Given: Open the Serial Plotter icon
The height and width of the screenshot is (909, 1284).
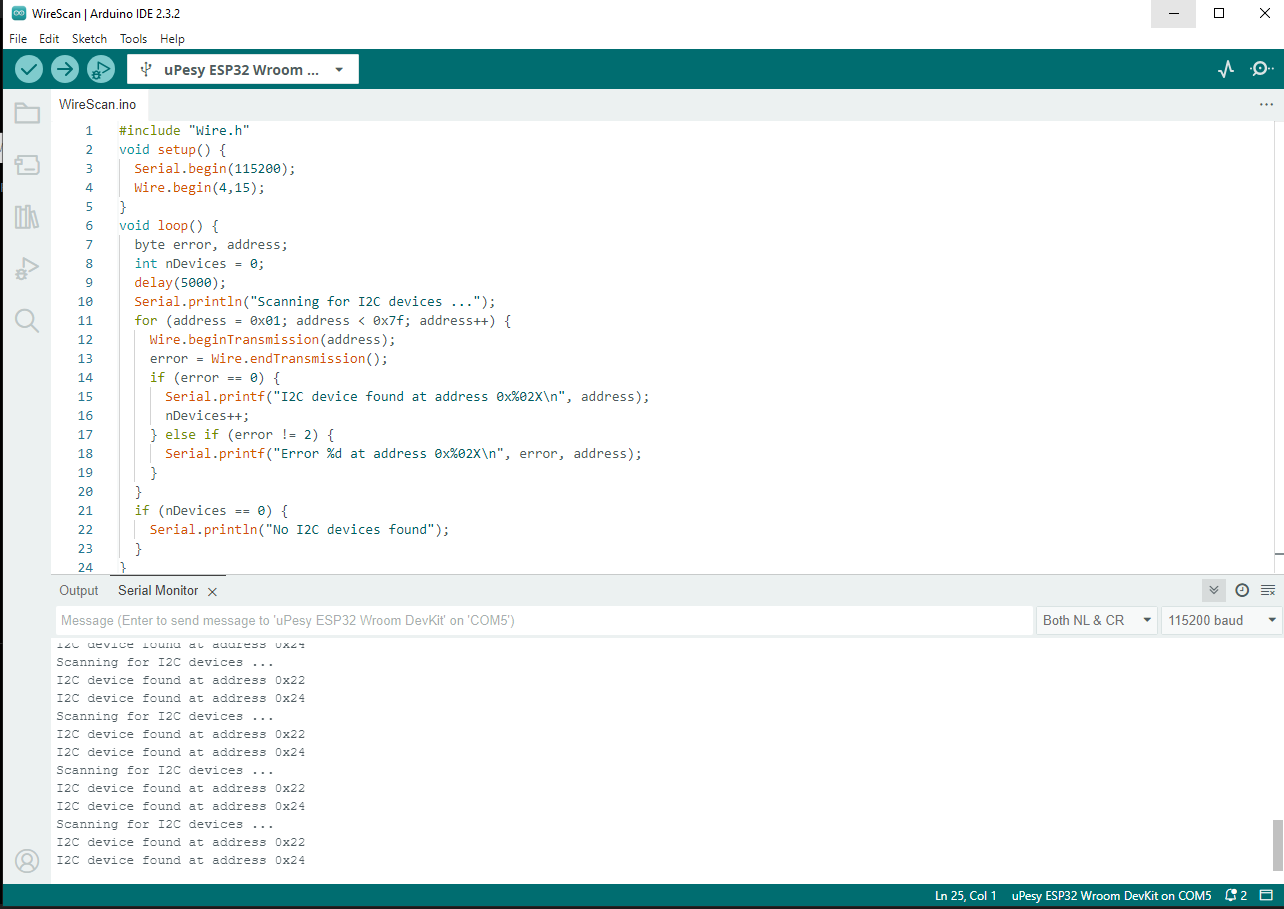Looking at the screenshot, I should [1226, 69].
